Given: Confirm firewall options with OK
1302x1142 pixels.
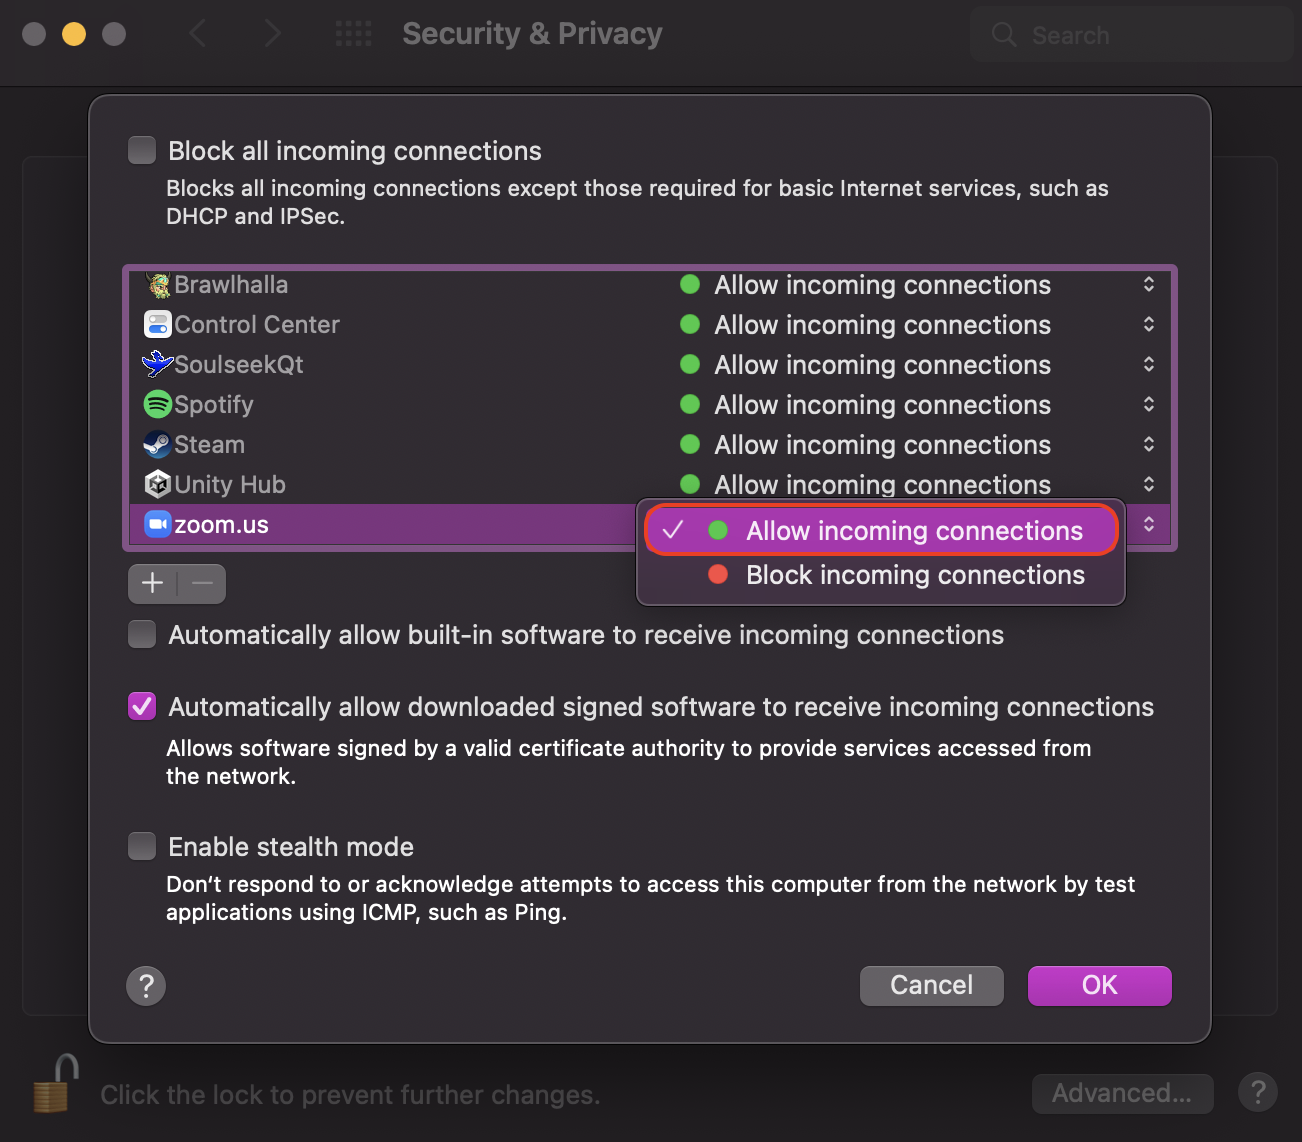Looking at the screenshot, I should (1100, 986).
